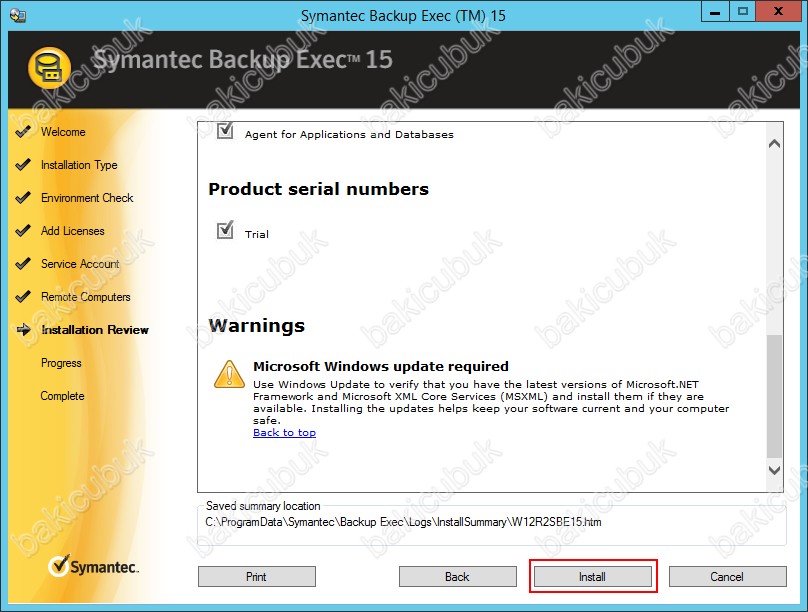
Task: Select the Installation Review step
Action: click(95, 330)
